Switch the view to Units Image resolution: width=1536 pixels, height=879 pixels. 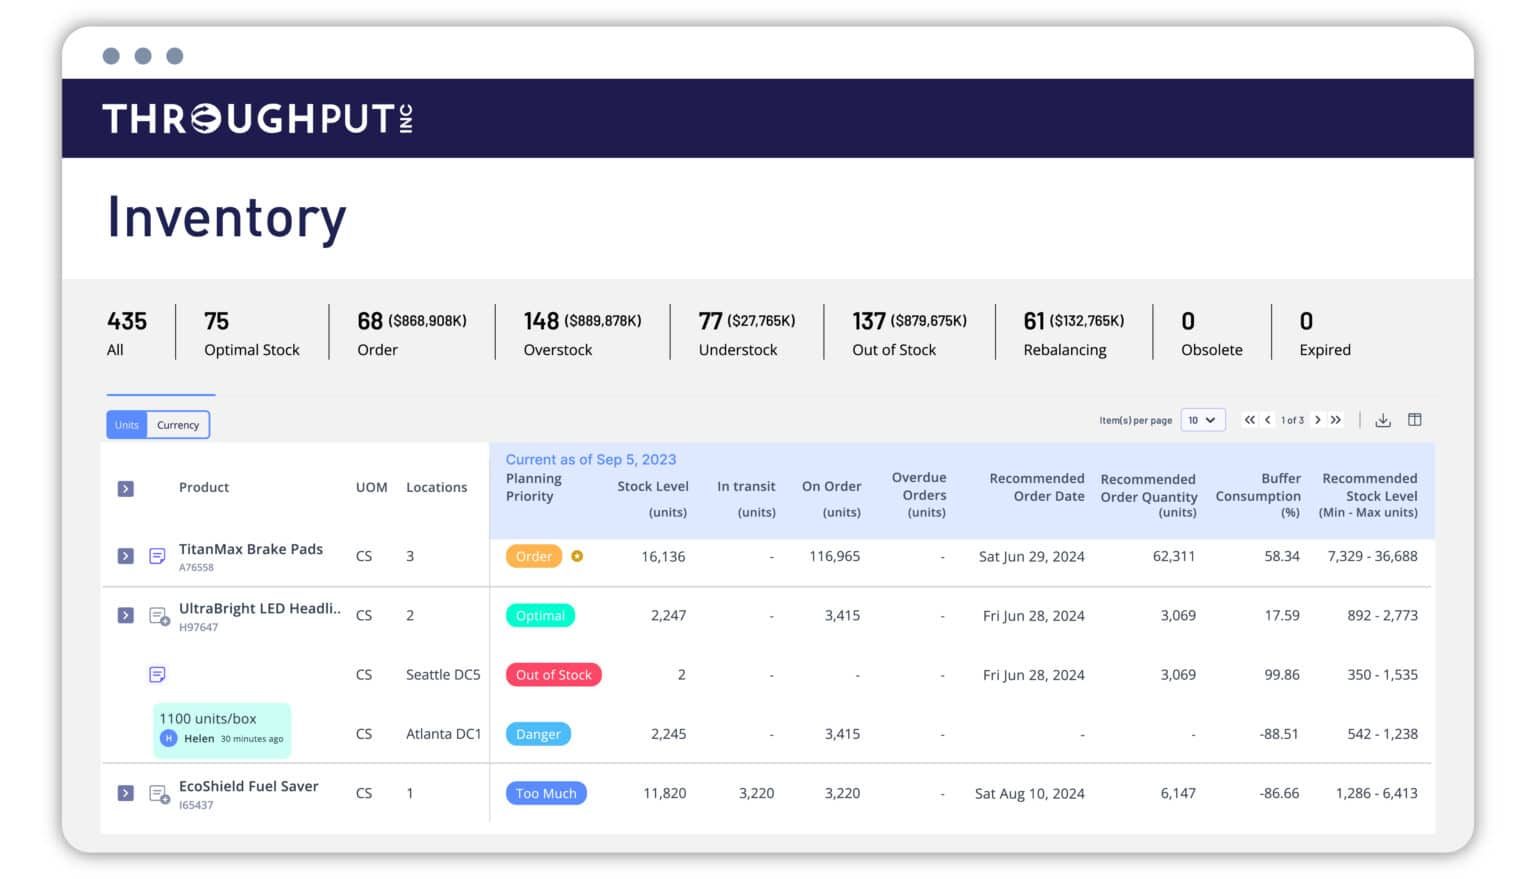[x=126, y=424]
